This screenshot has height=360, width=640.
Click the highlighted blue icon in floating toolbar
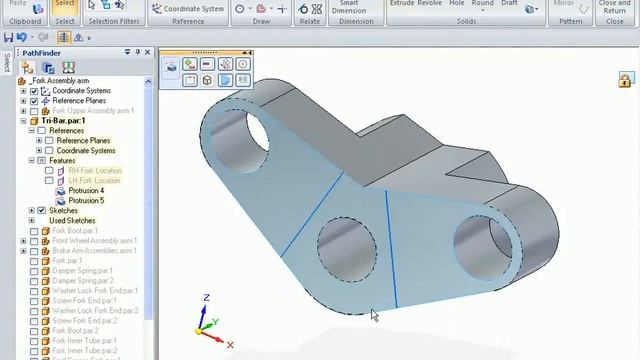pyautogui.click(x=225, y=80)
